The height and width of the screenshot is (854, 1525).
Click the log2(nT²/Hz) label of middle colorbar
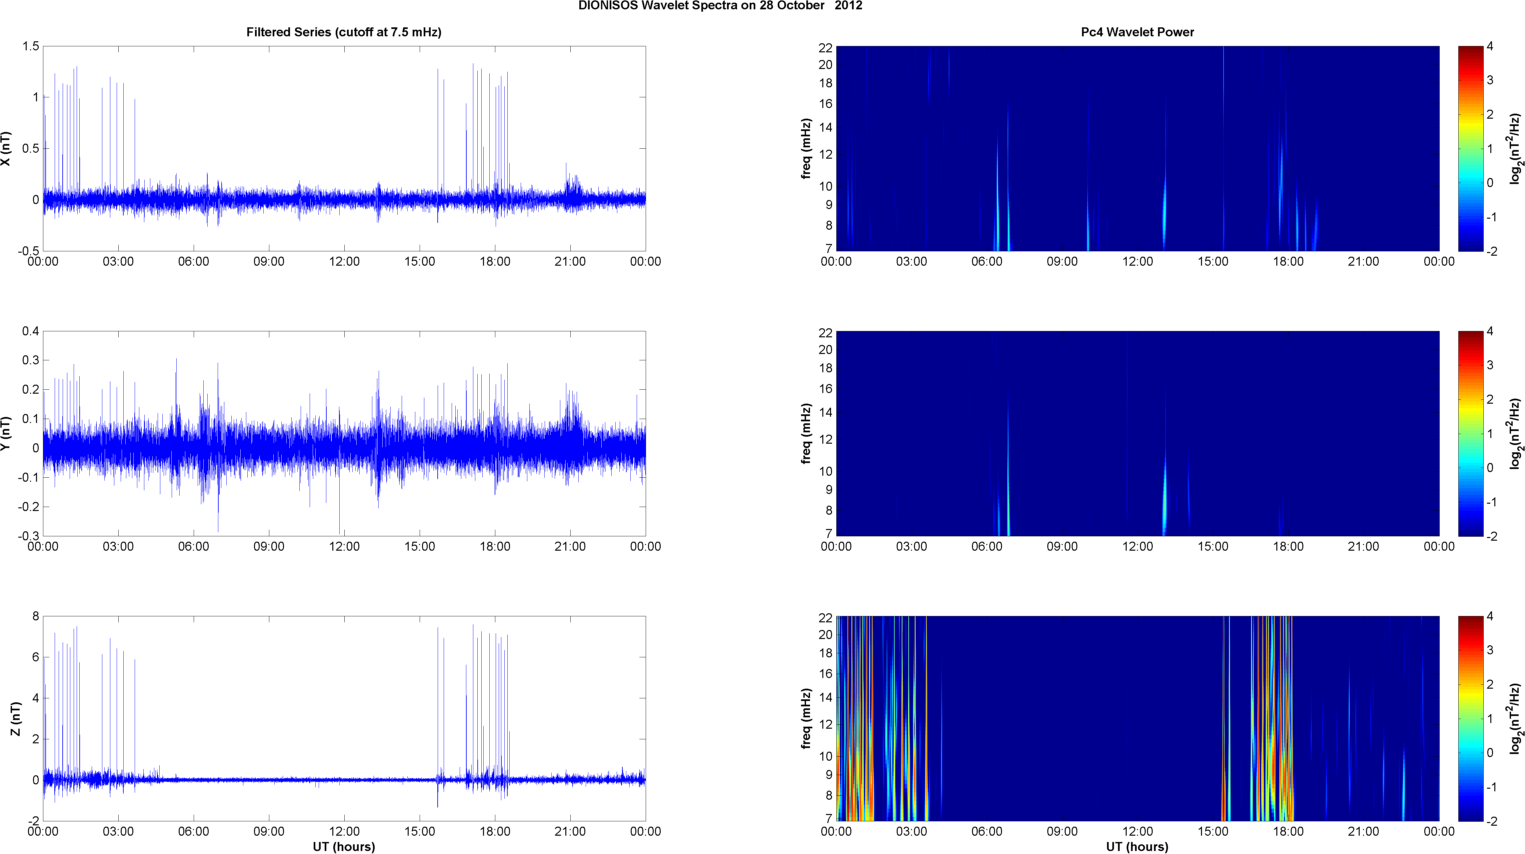[1516, 433]
